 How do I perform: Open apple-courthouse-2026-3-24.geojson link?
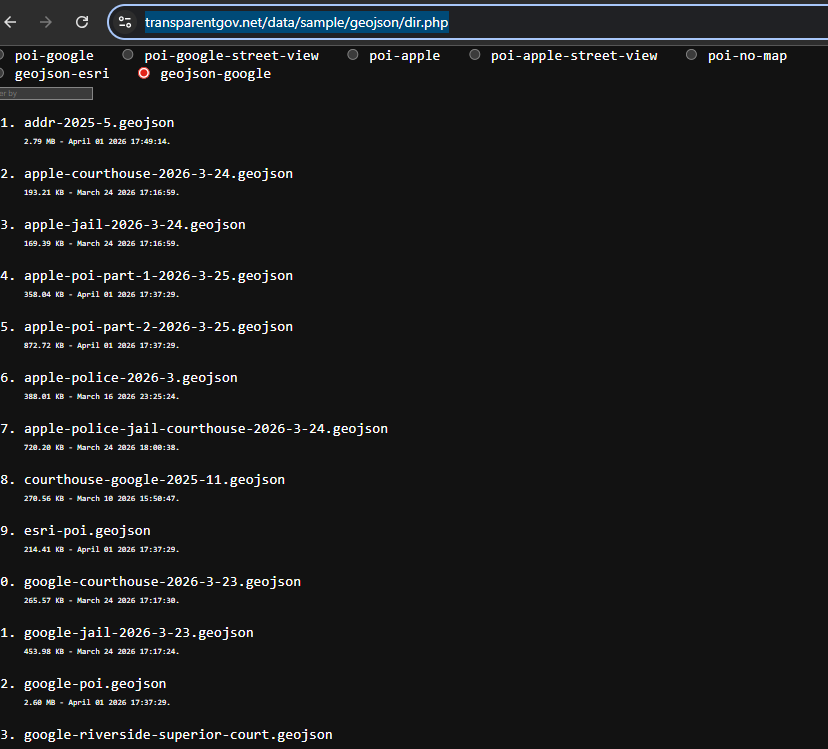tap(158, 174)
